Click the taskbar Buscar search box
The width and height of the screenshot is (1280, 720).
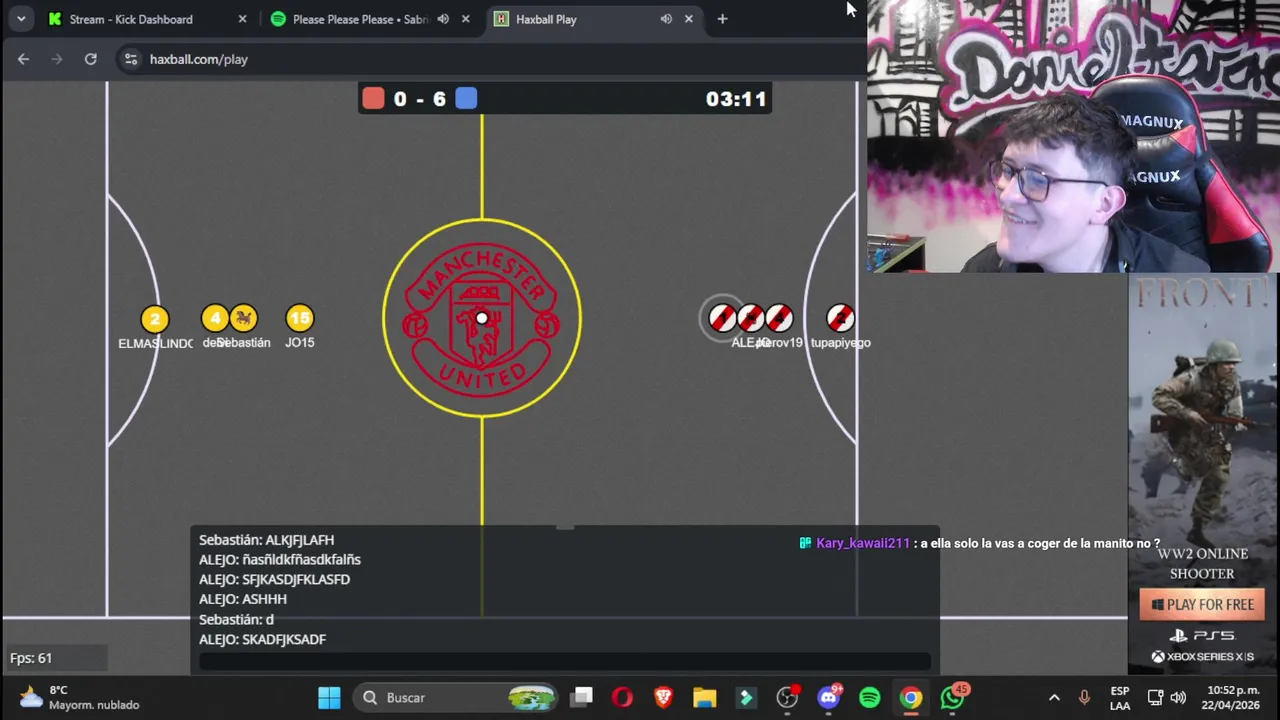tap(456, 697)
